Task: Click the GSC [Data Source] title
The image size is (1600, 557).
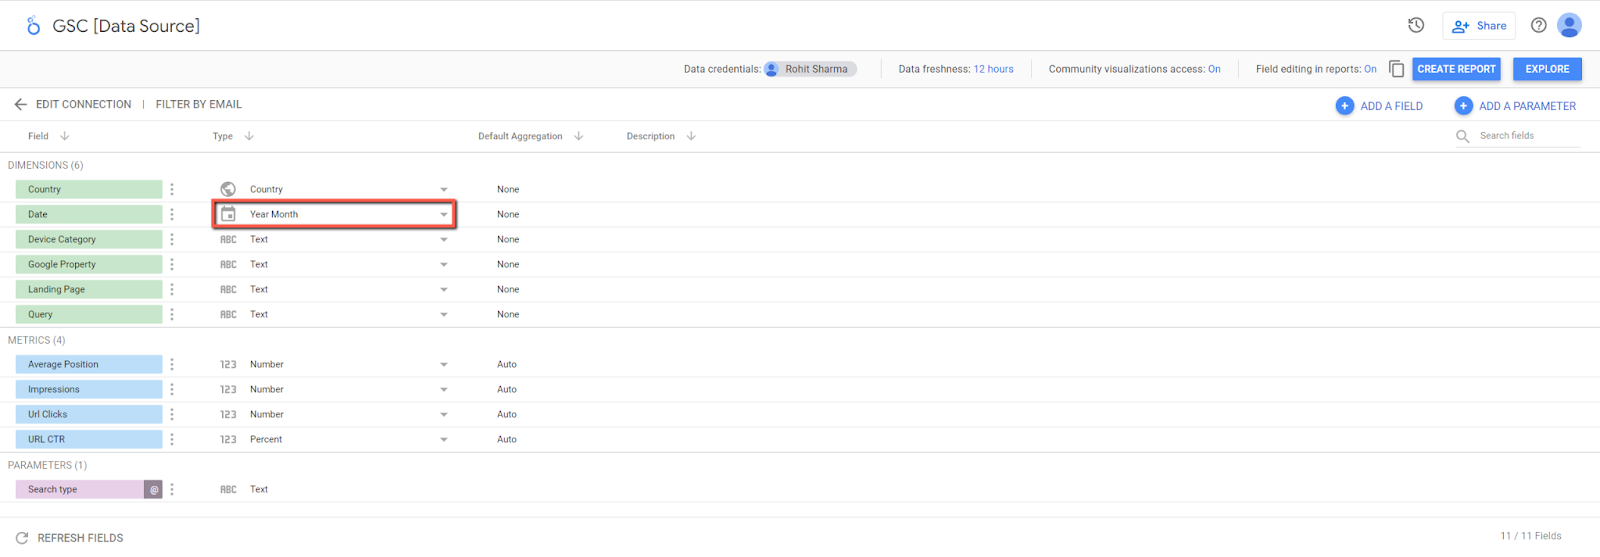Action: [126, 26]
